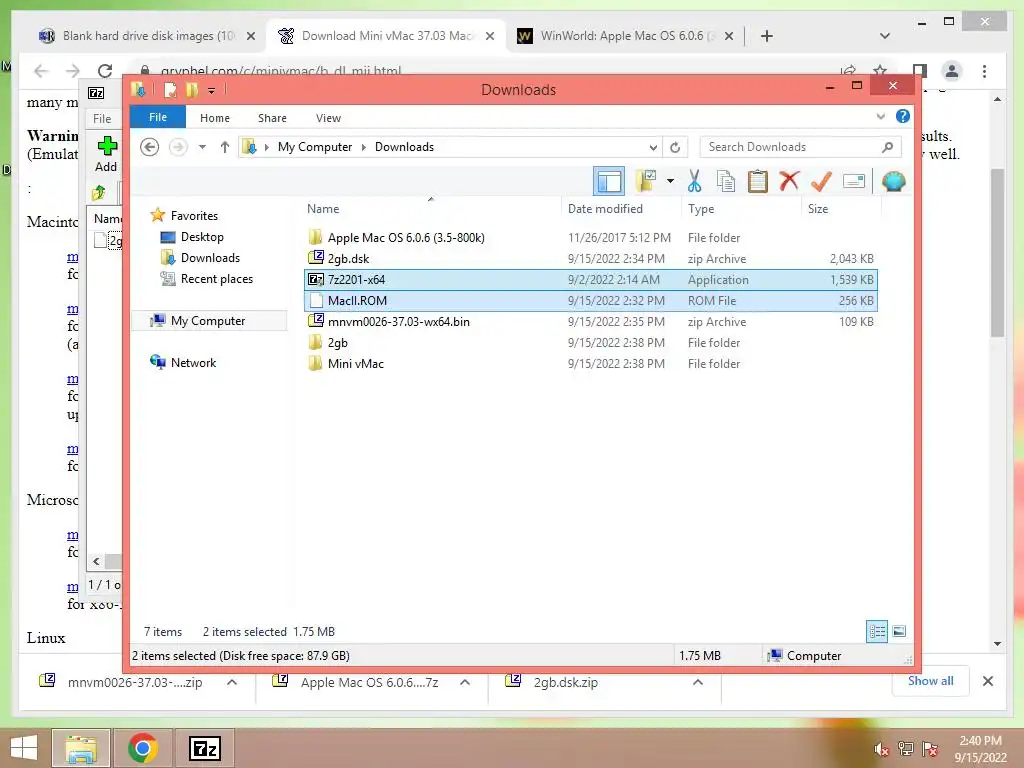Image resolution: width=1024 pixels, height=768 pixels.
Task: Sort by Type column header
Action: [701, 209]
